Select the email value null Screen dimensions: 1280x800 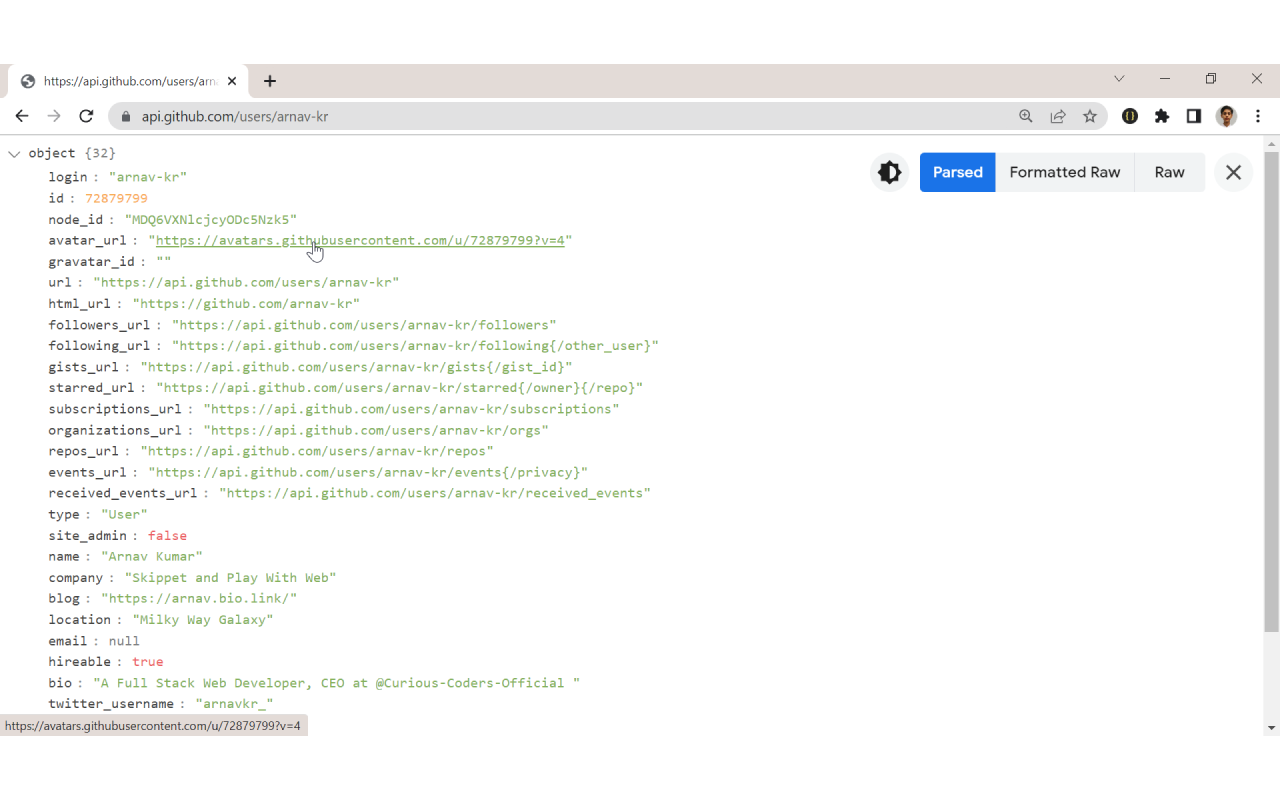(x=124, y=641)
